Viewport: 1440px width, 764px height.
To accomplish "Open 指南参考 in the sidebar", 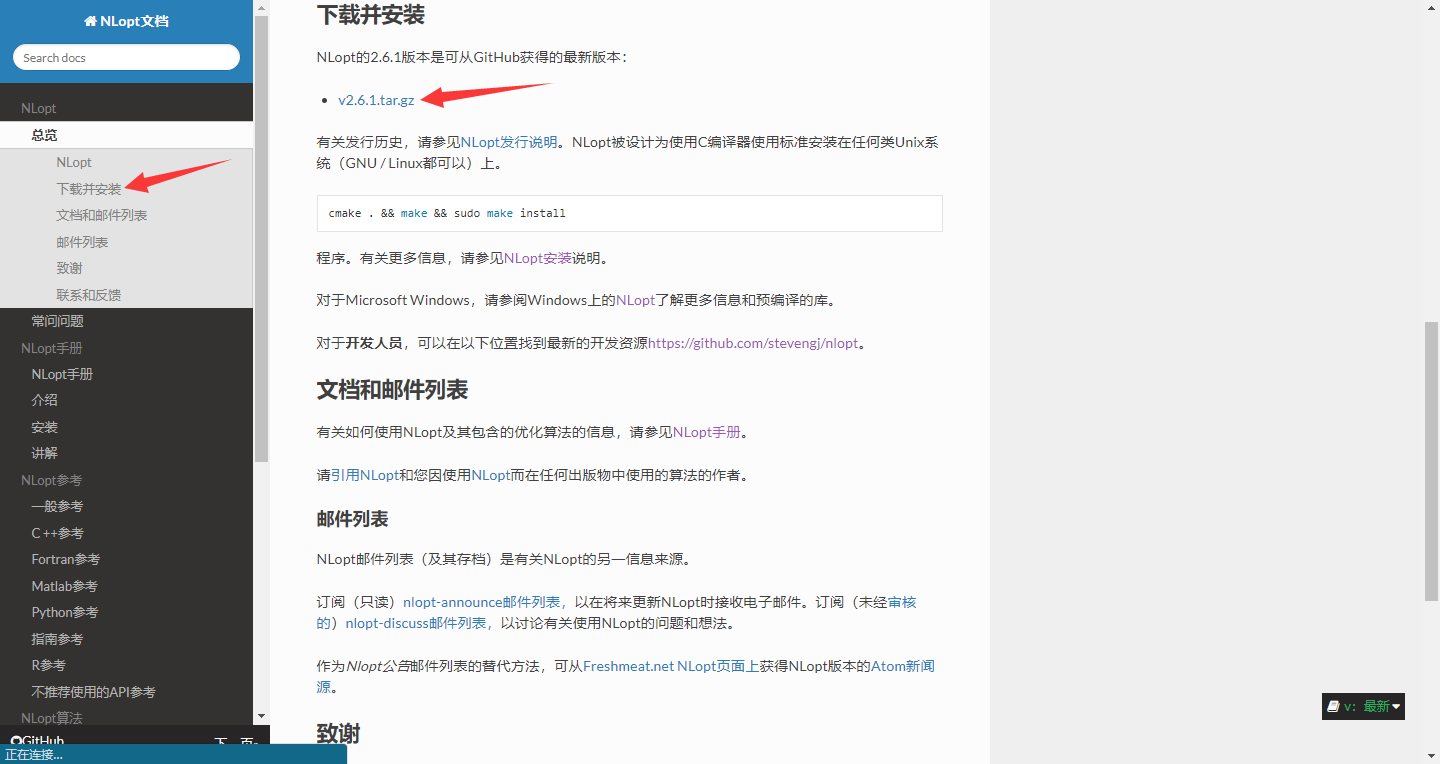I will 58,639.
